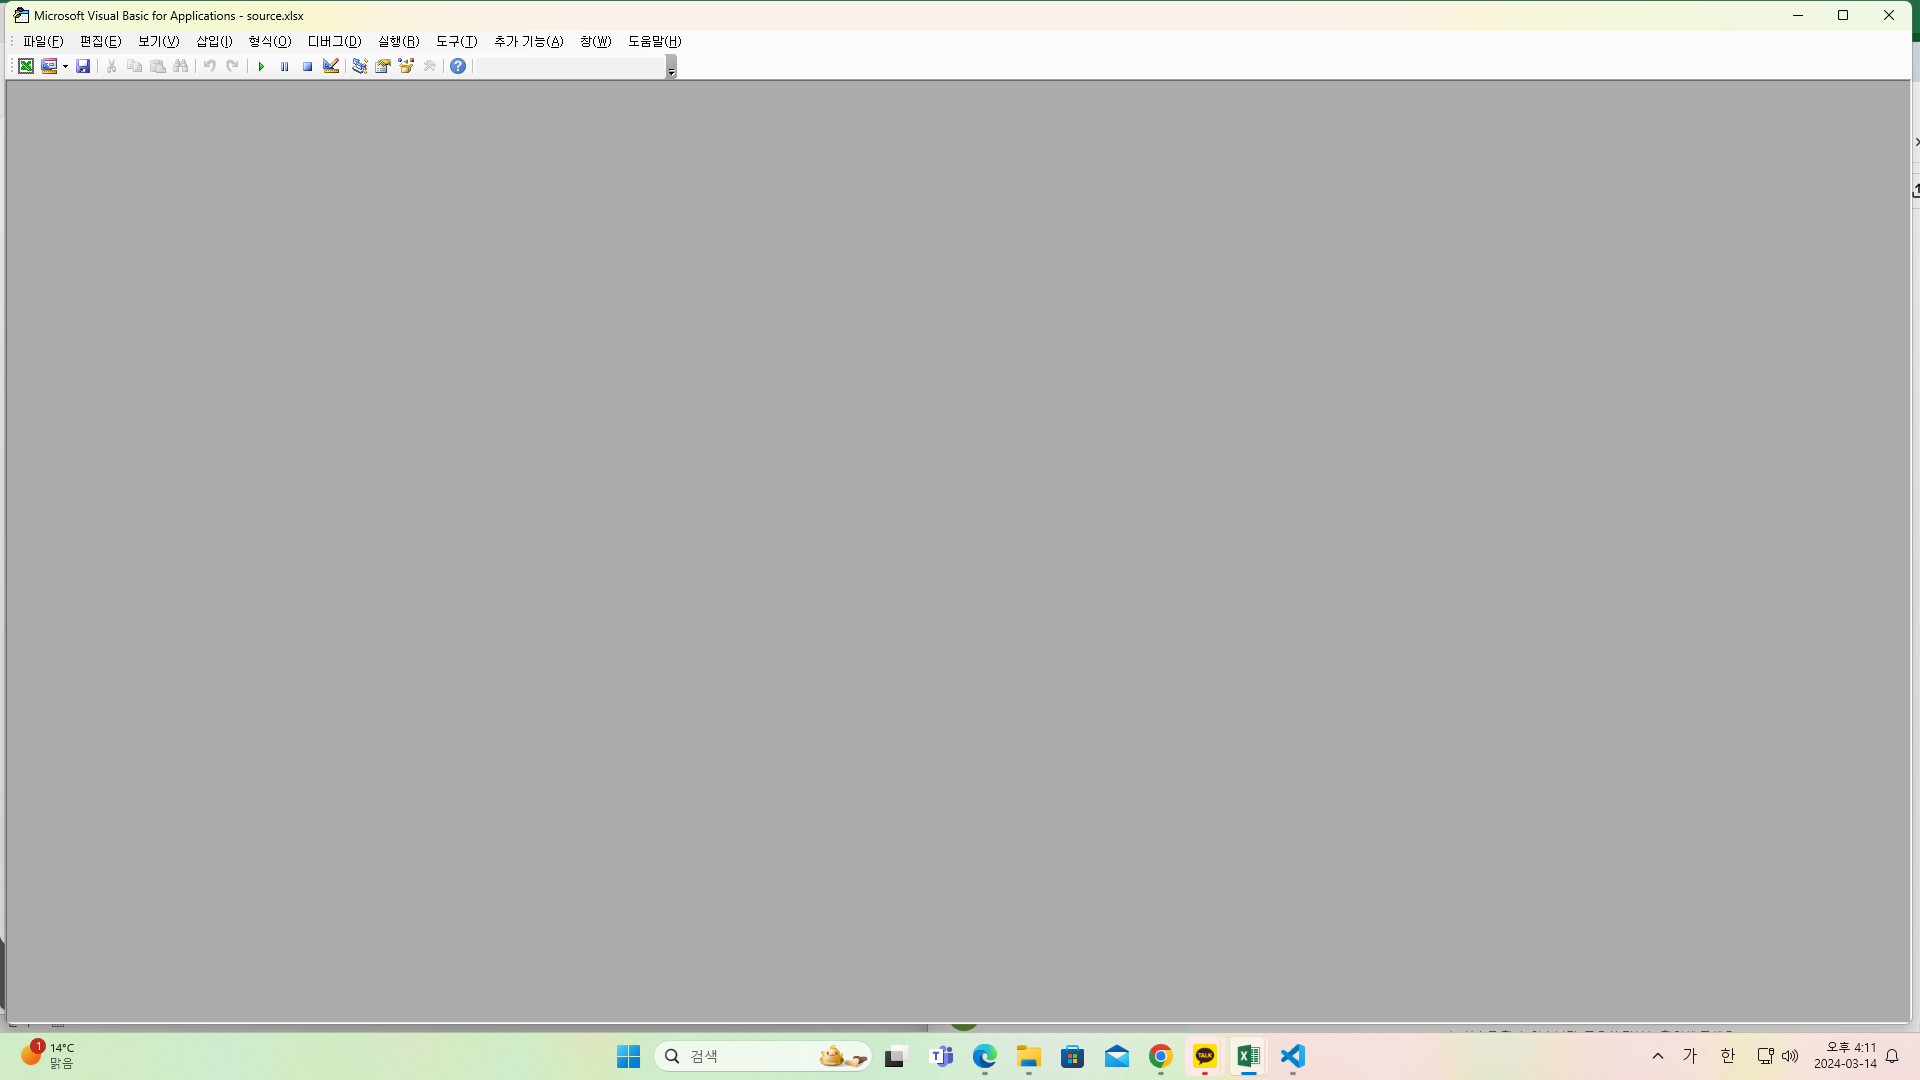Open Visual Basic Help question mark icon

point(458,66)
